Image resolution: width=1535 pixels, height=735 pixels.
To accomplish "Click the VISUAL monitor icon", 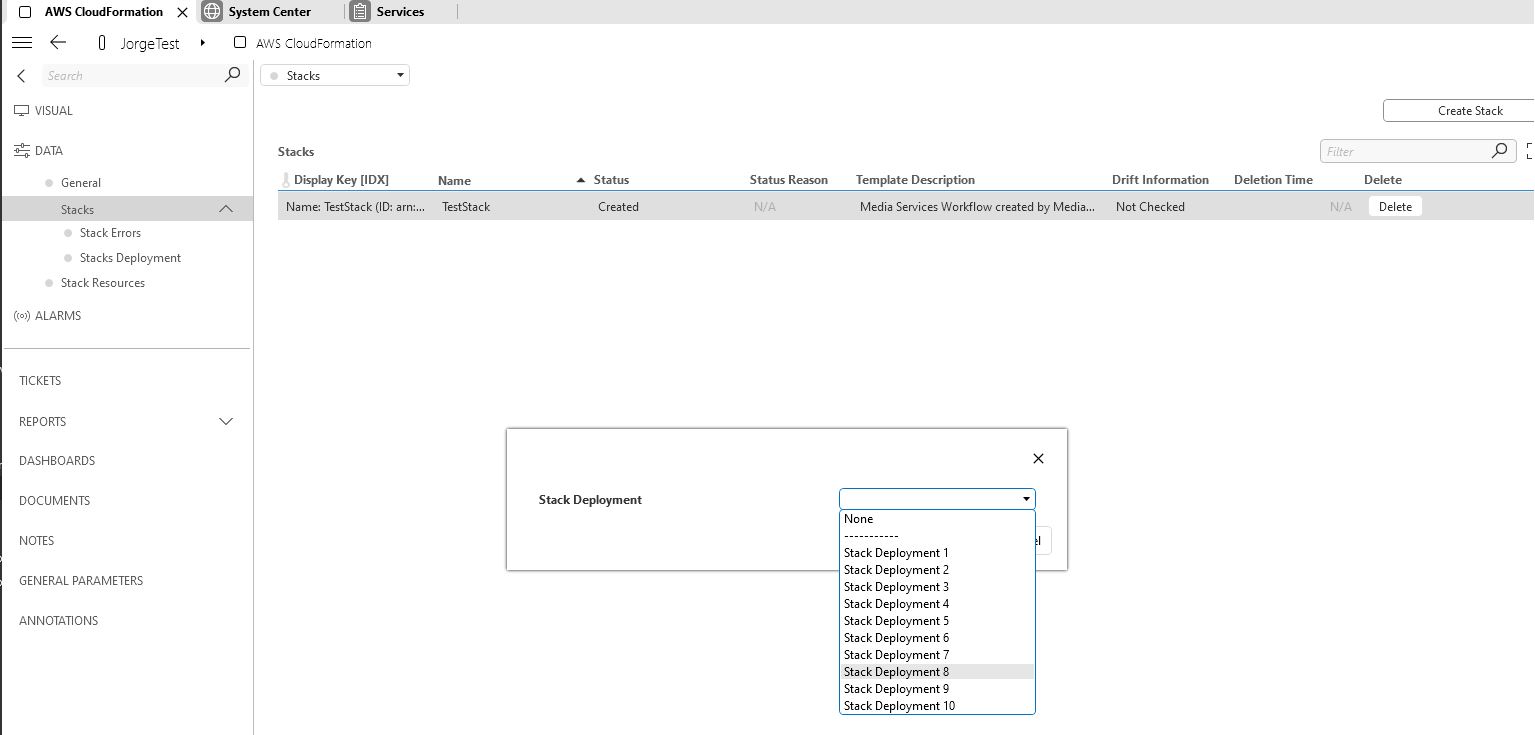I will tap(21, 111).
